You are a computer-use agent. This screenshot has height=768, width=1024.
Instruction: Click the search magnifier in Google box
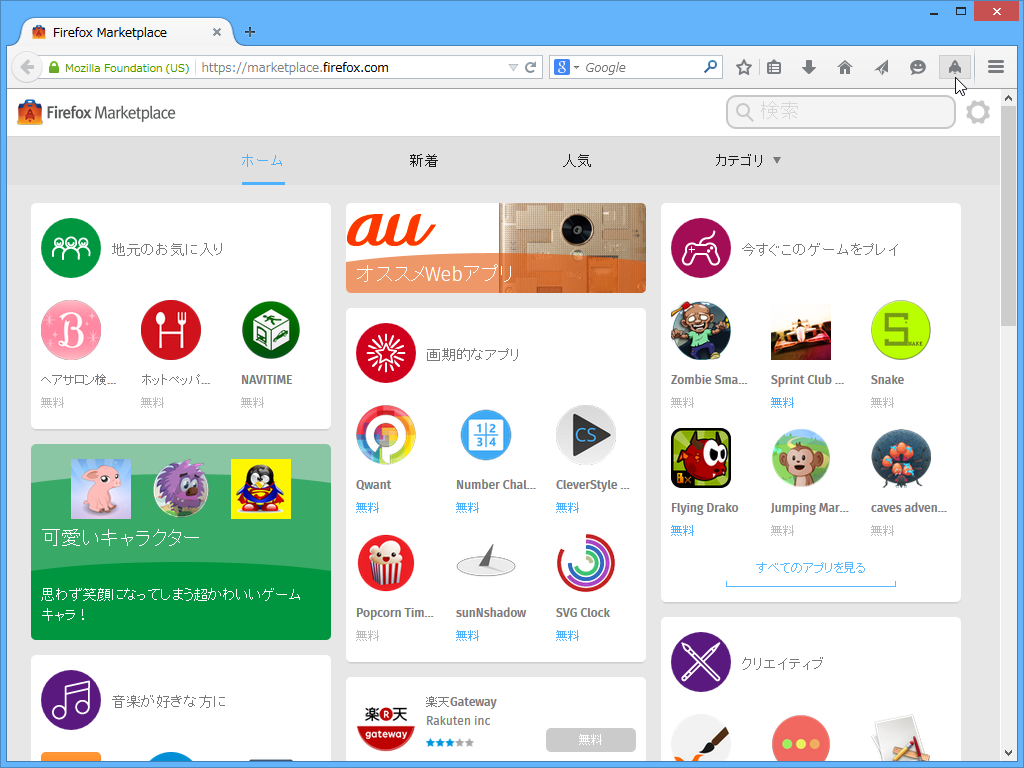pyautogui.click(x=711, y=67)
